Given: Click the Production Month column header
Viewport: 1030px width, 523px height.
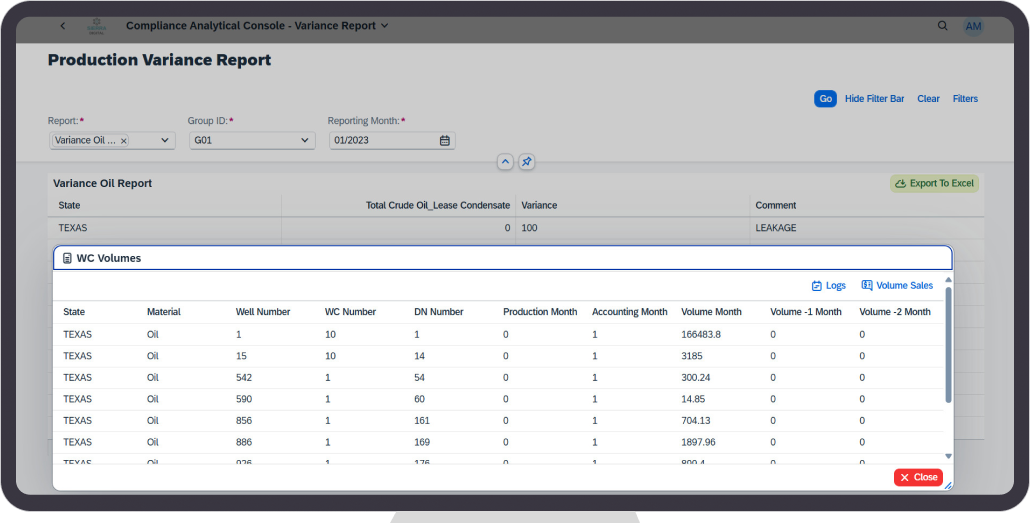Looking at the screenshot, I should [x=540, y=312].
